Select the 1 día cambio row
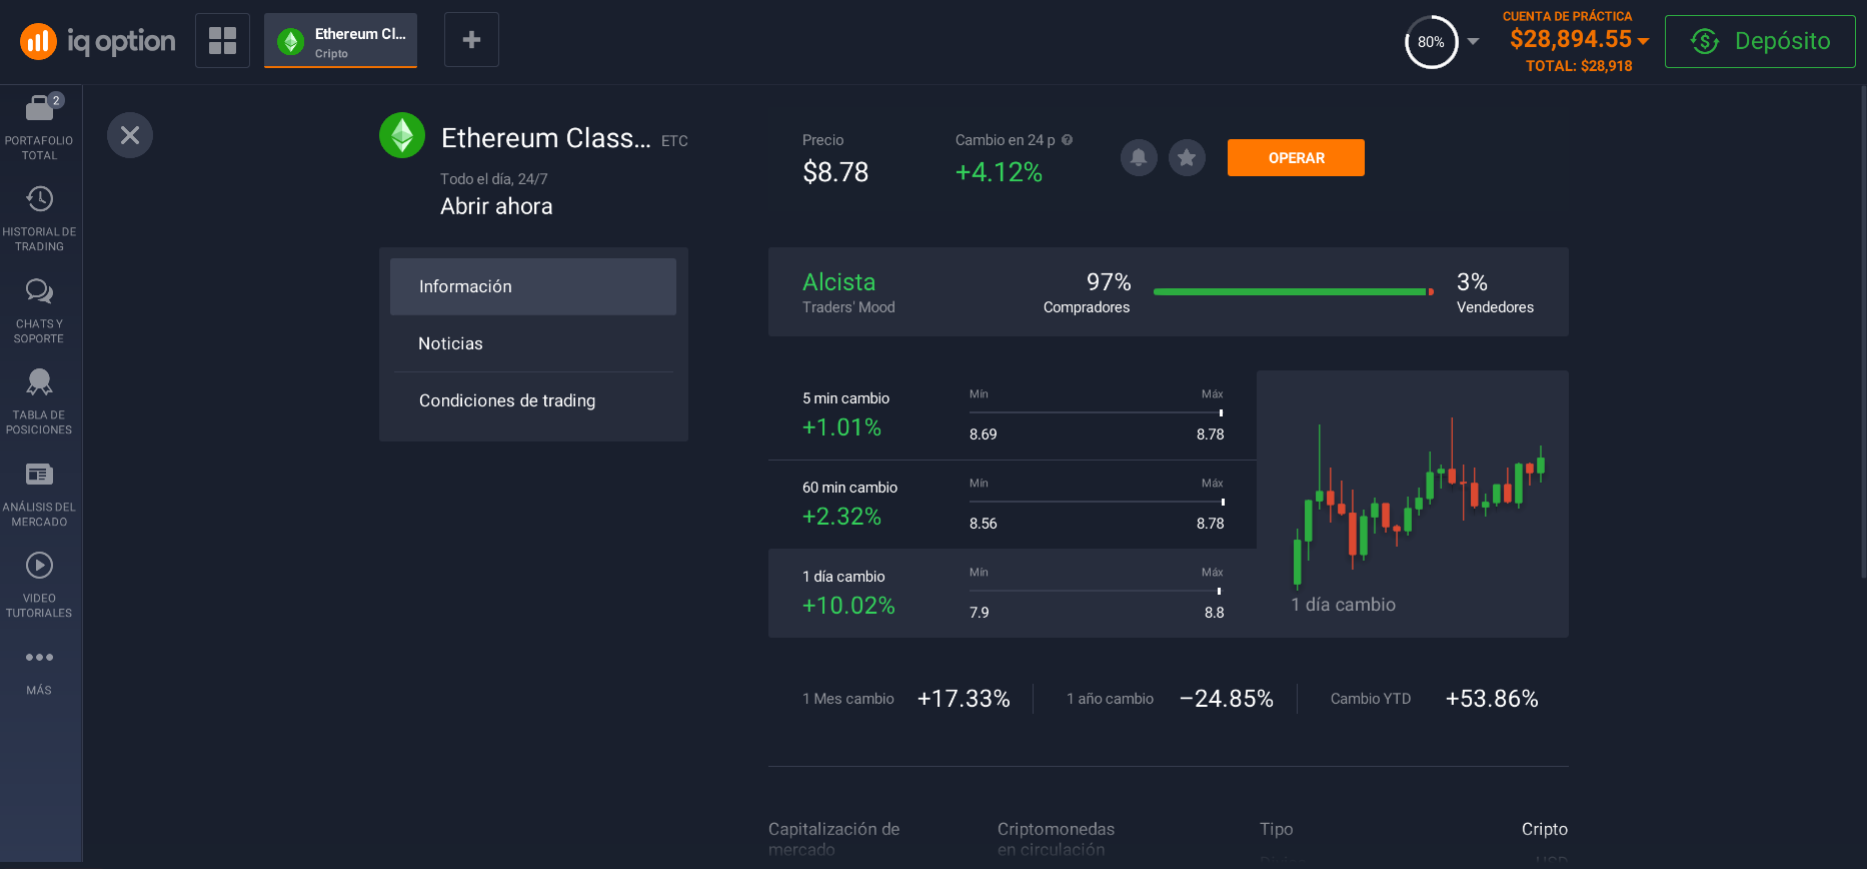The height and width of the screenshot is (869, 1867). click(1012, 593)
